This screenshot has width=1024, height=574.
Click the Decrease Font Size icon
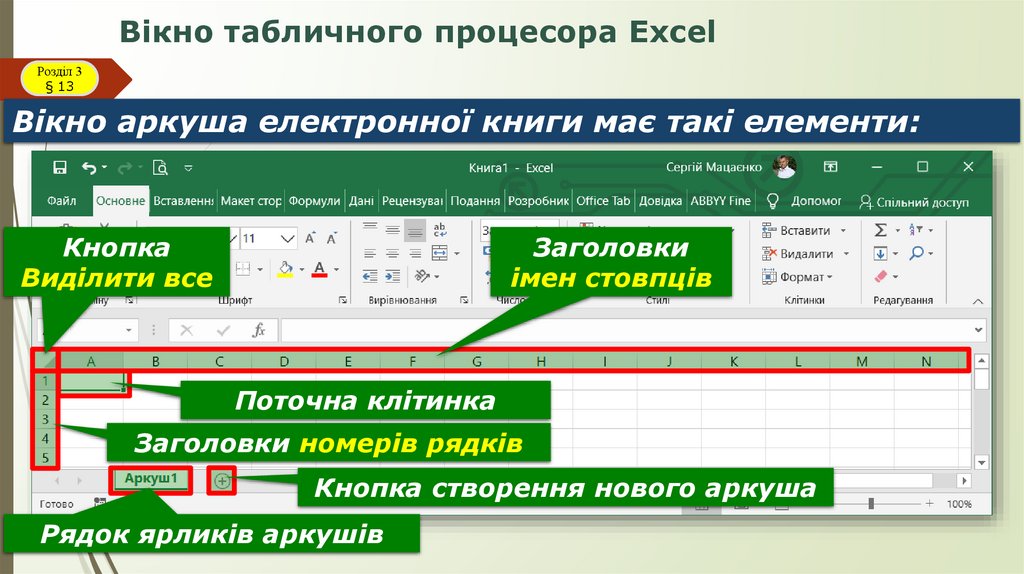point(332,238)
